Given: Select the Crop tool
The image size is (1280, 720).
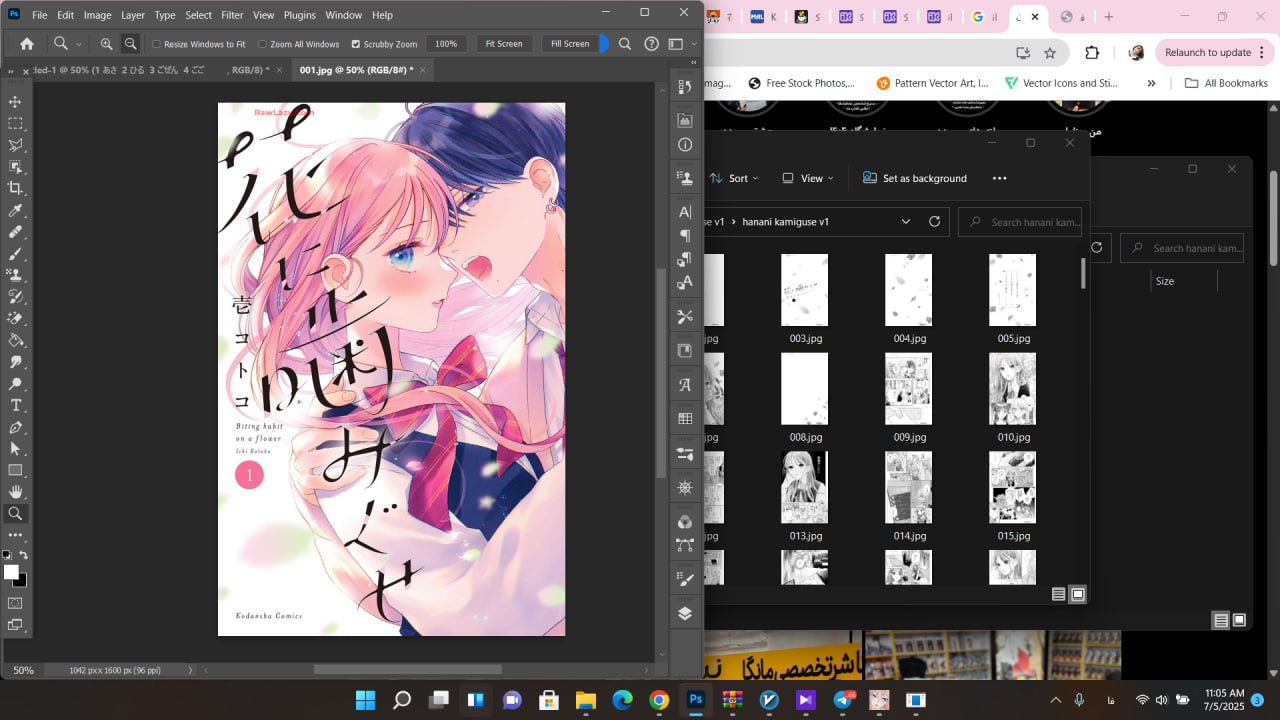Looking at the screenshot, I should point(15,188).
